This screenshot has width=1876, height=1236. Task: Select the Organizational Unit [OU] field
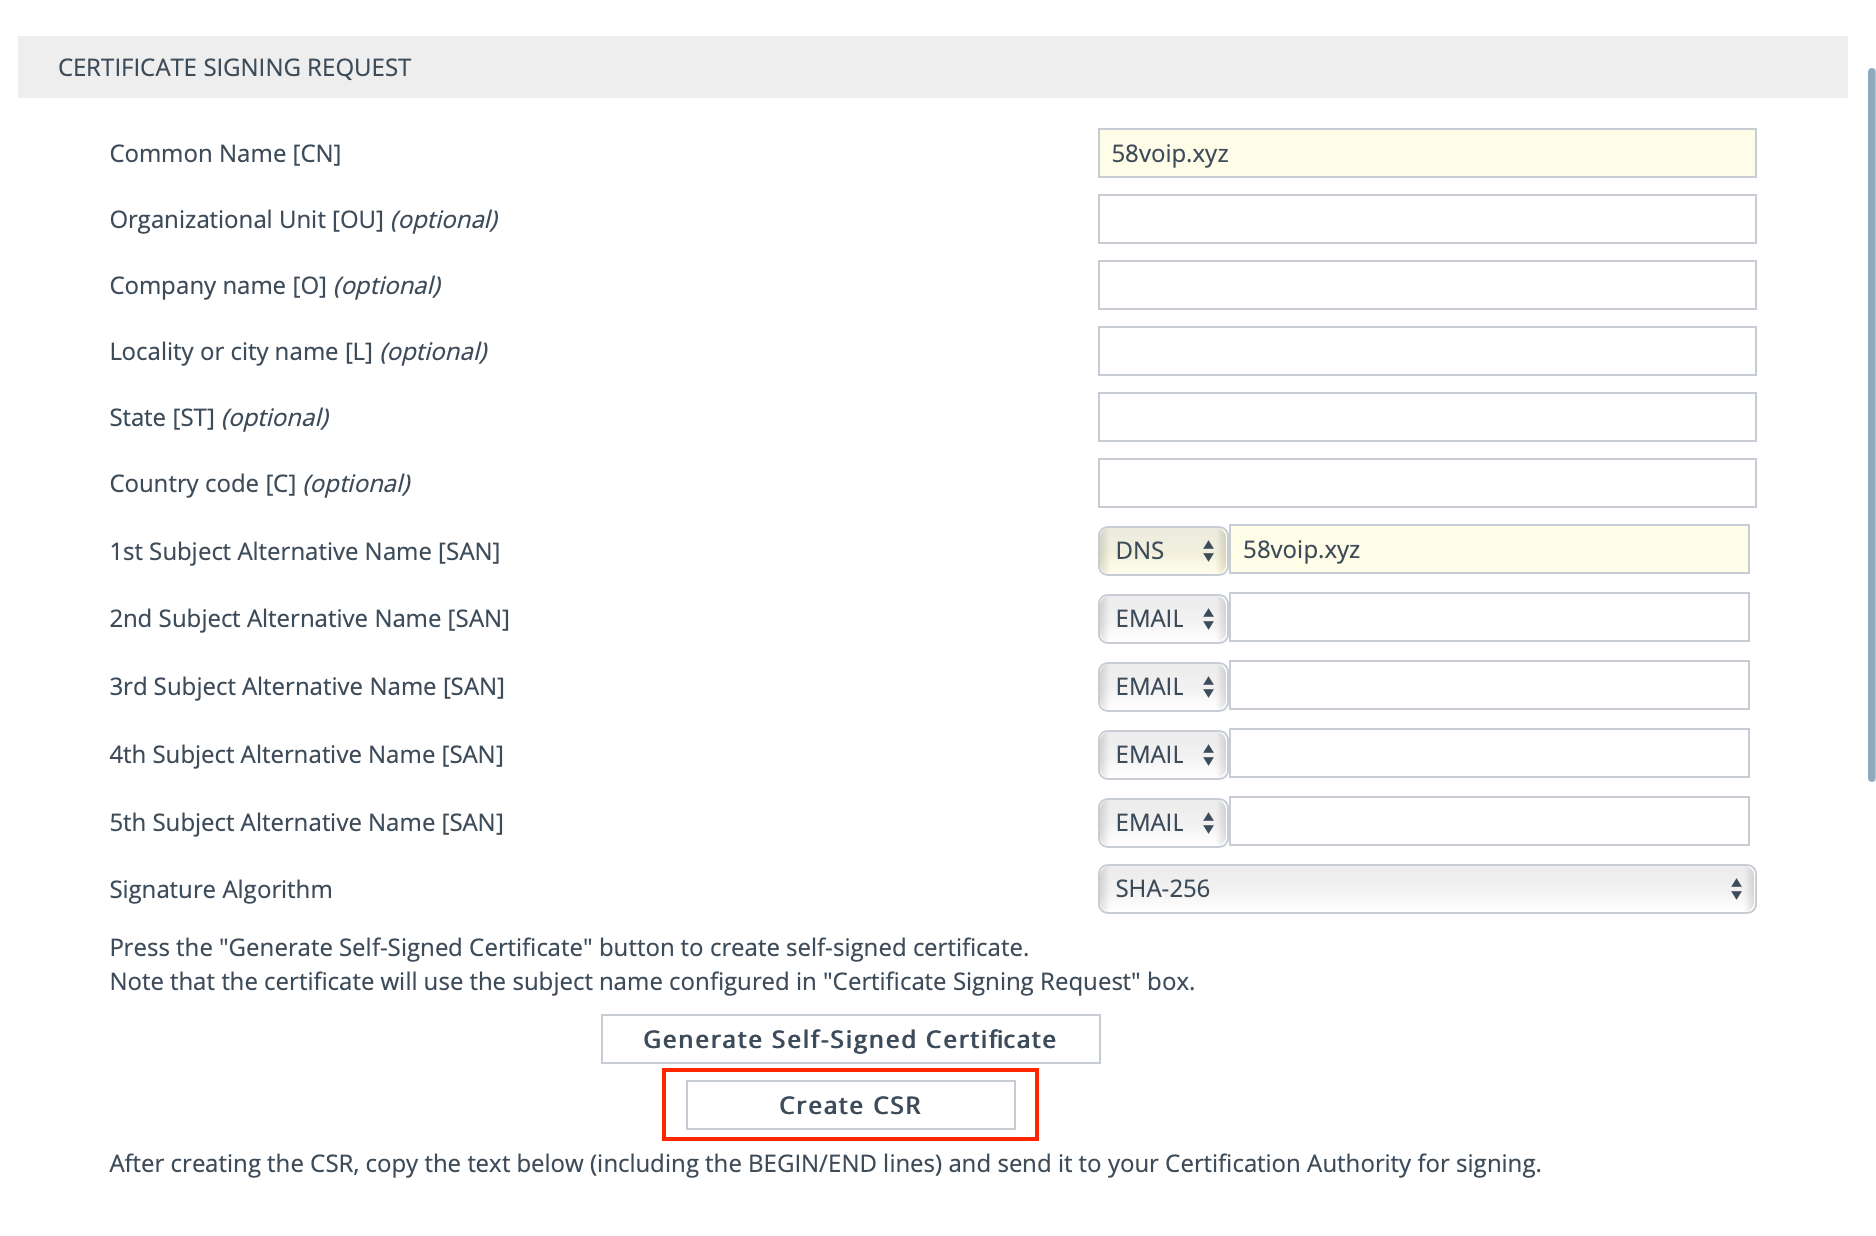pyautogui.click(x=1427, y=219)
